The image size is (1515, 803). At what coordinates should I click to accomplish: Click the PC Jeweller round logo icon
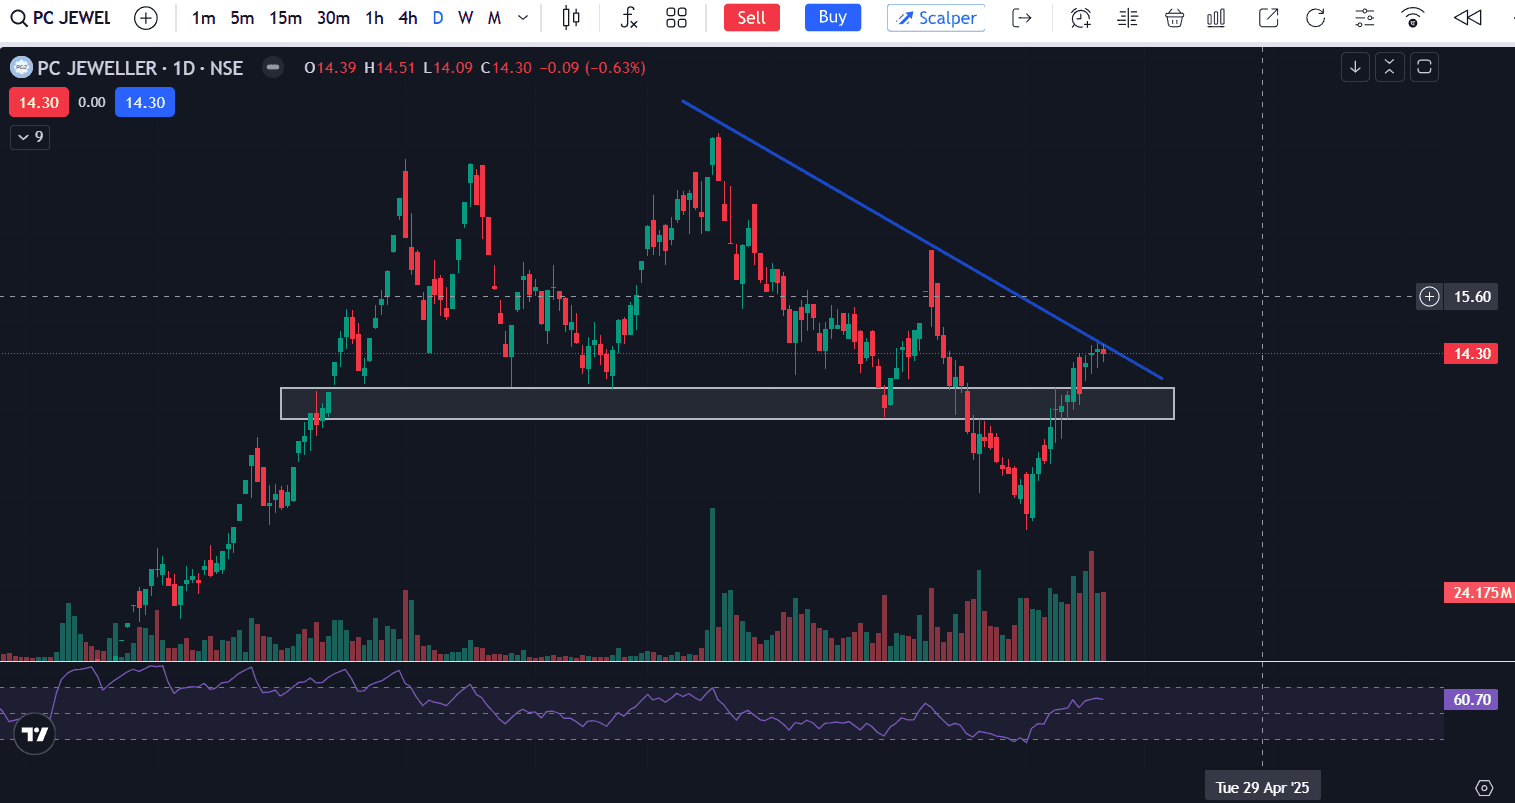pos(21,68)
